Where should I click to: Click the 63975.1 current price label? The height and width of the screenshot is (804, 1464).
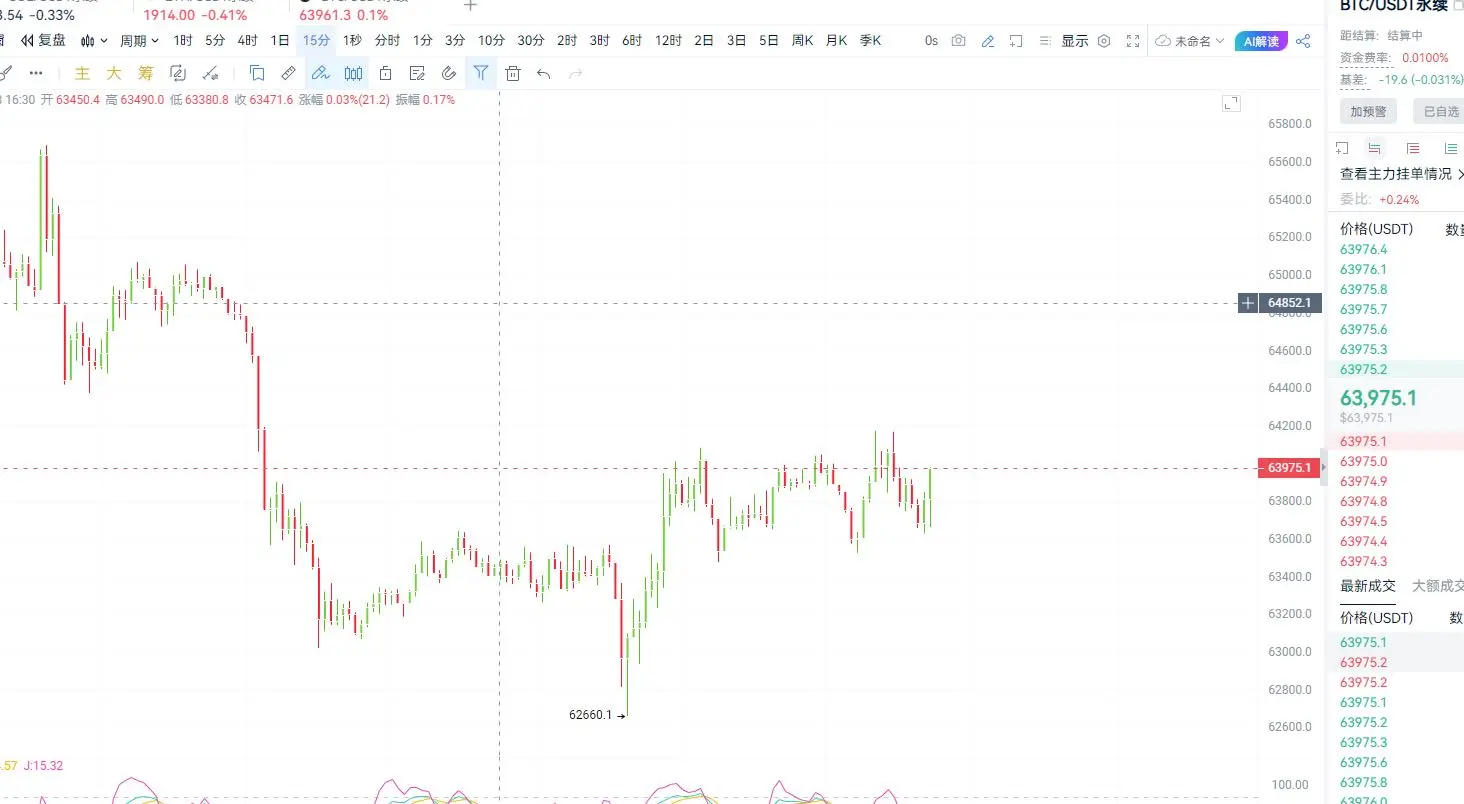(1288, 467)
